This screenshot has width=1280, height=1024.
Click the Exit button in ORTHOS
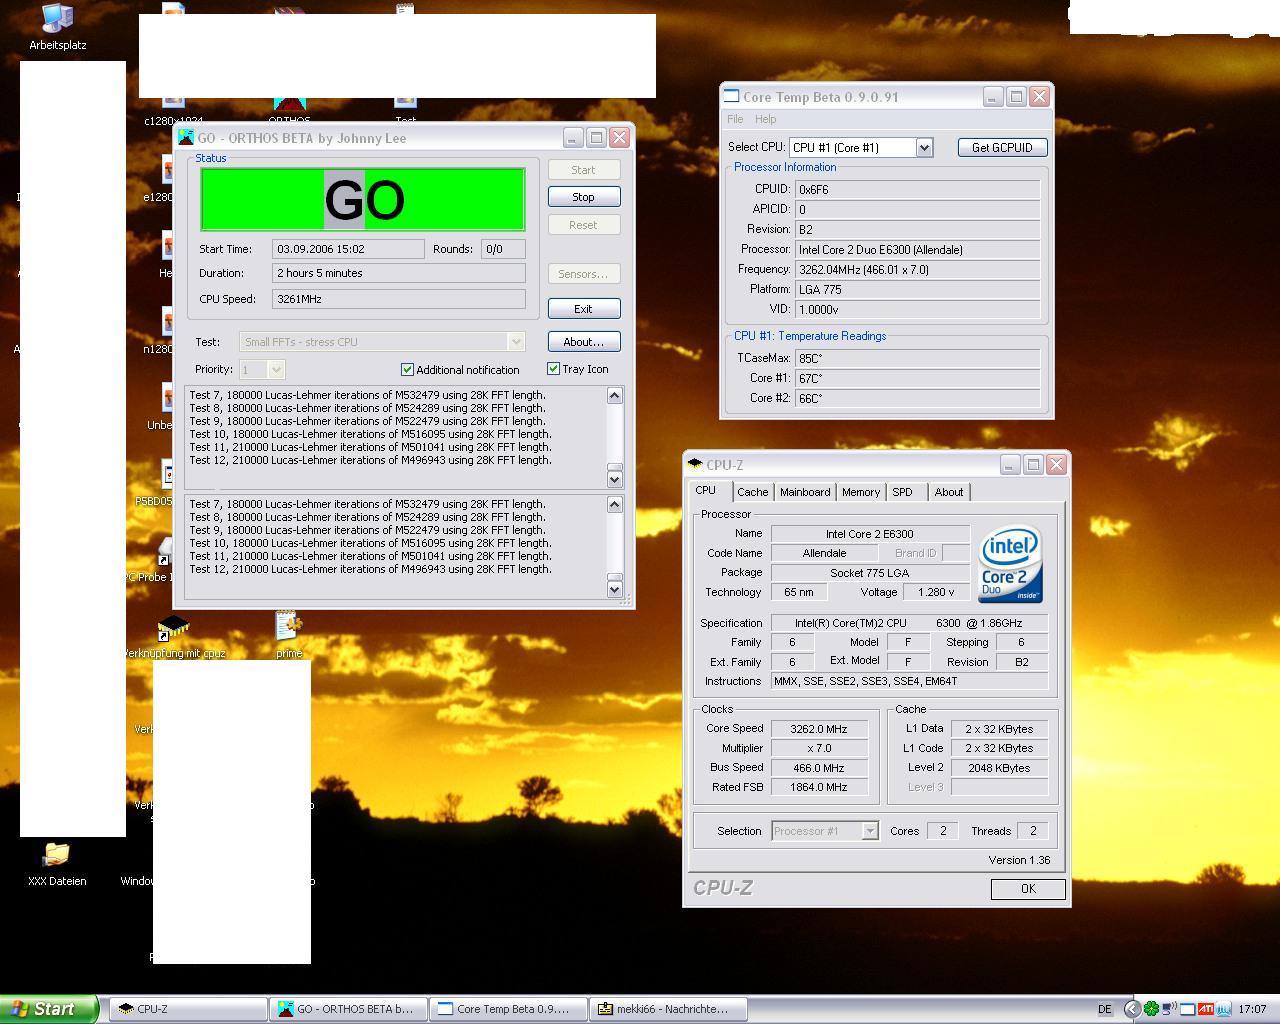coord(584,309)
